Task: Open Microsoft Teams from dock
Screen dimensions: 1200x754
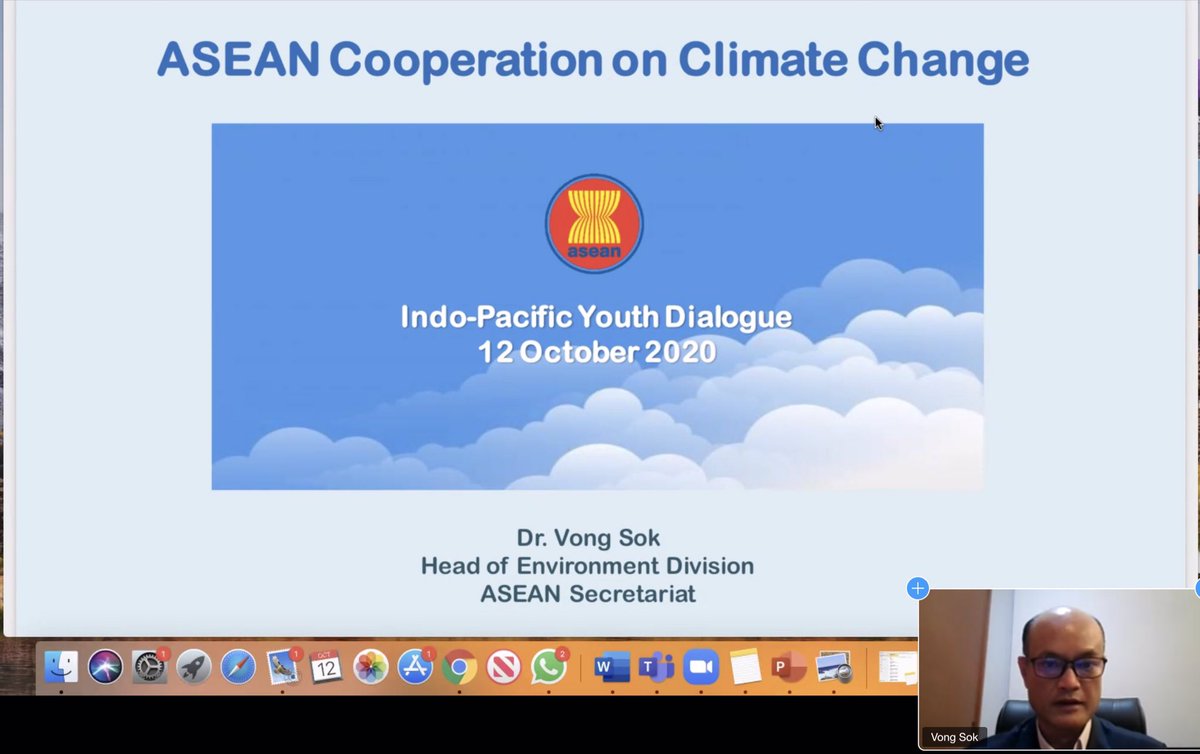Action: click(657, 666)
